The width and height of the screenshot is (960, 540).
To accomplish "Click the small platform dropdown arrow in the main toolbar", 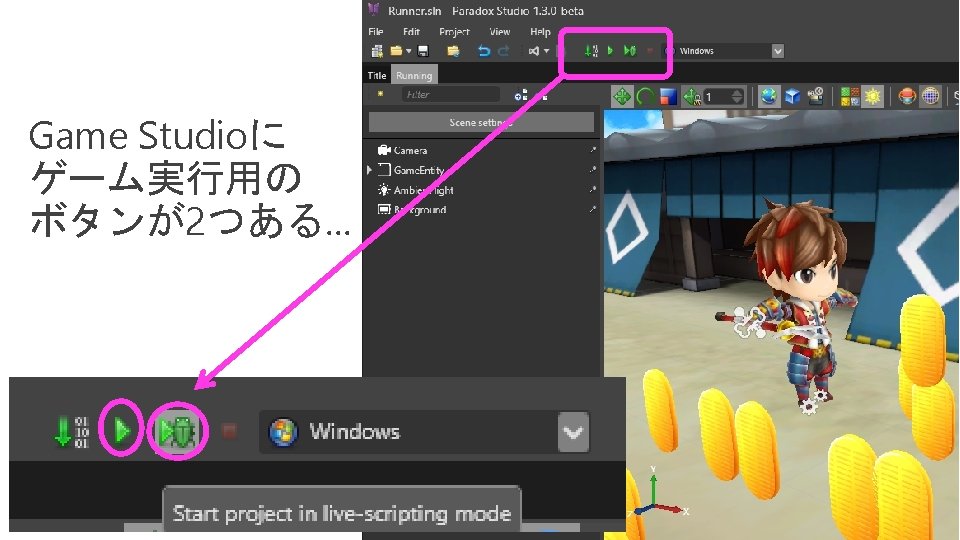I will pos(778,51).
